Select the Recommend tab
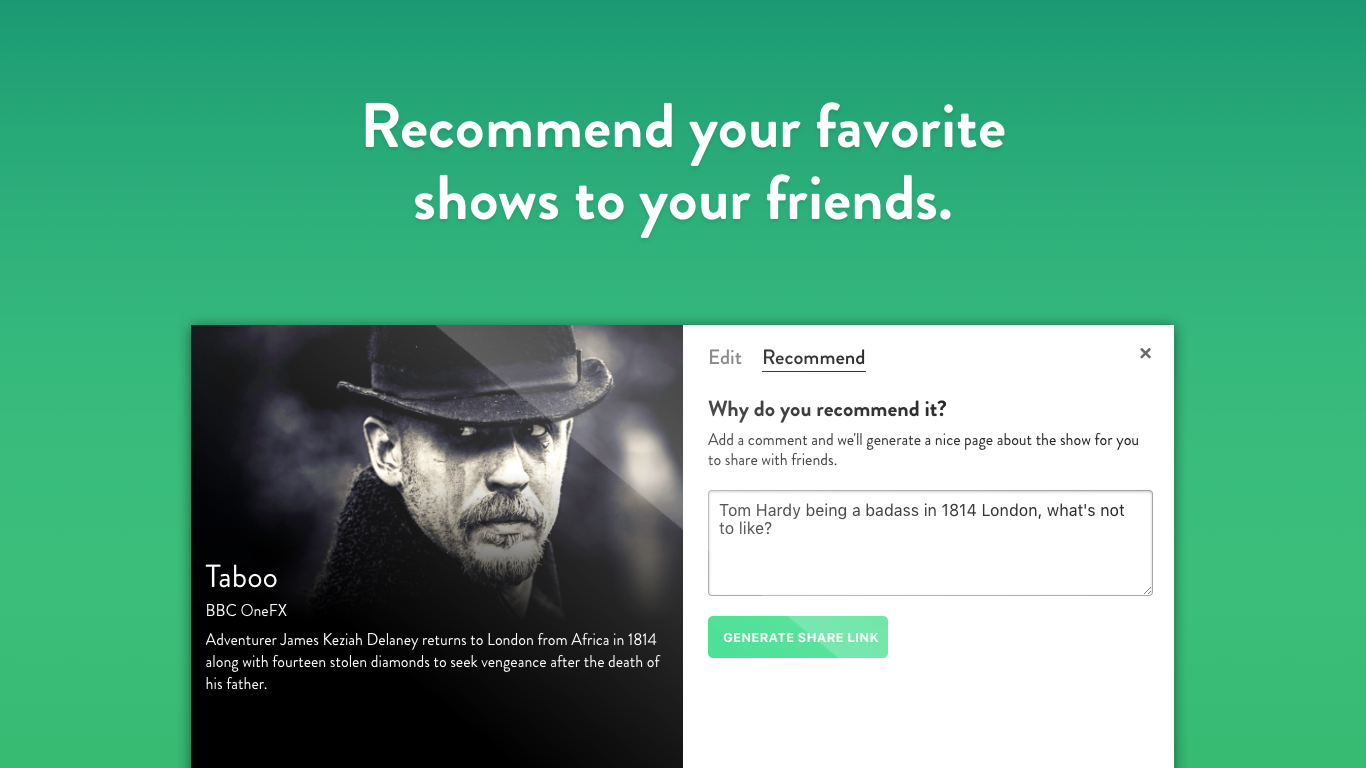The width and height of the screenshot is (1366, 768). point(814,358)
